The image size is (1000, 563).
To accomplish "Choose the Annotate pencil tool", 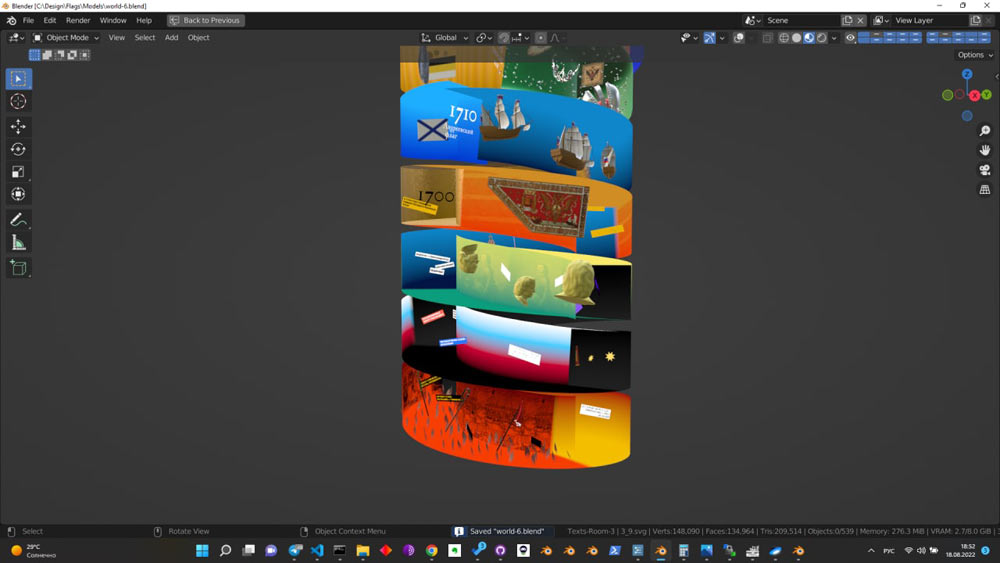I will coord(18,220).
